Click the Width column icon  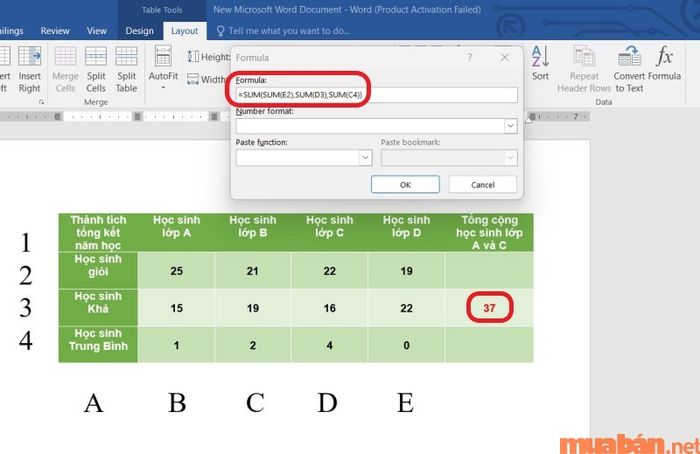coord(193,79)
